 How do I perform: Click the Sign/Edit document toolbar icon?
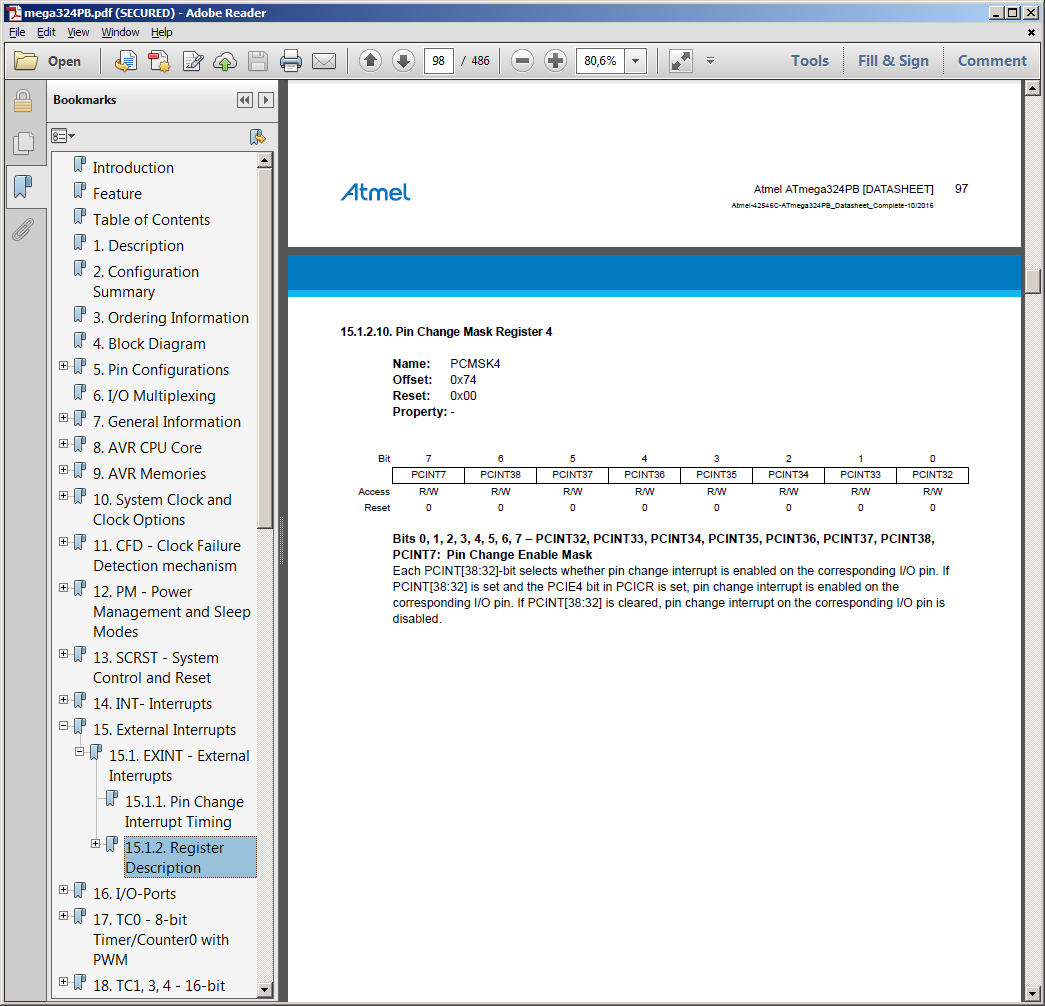click(193, 61)
